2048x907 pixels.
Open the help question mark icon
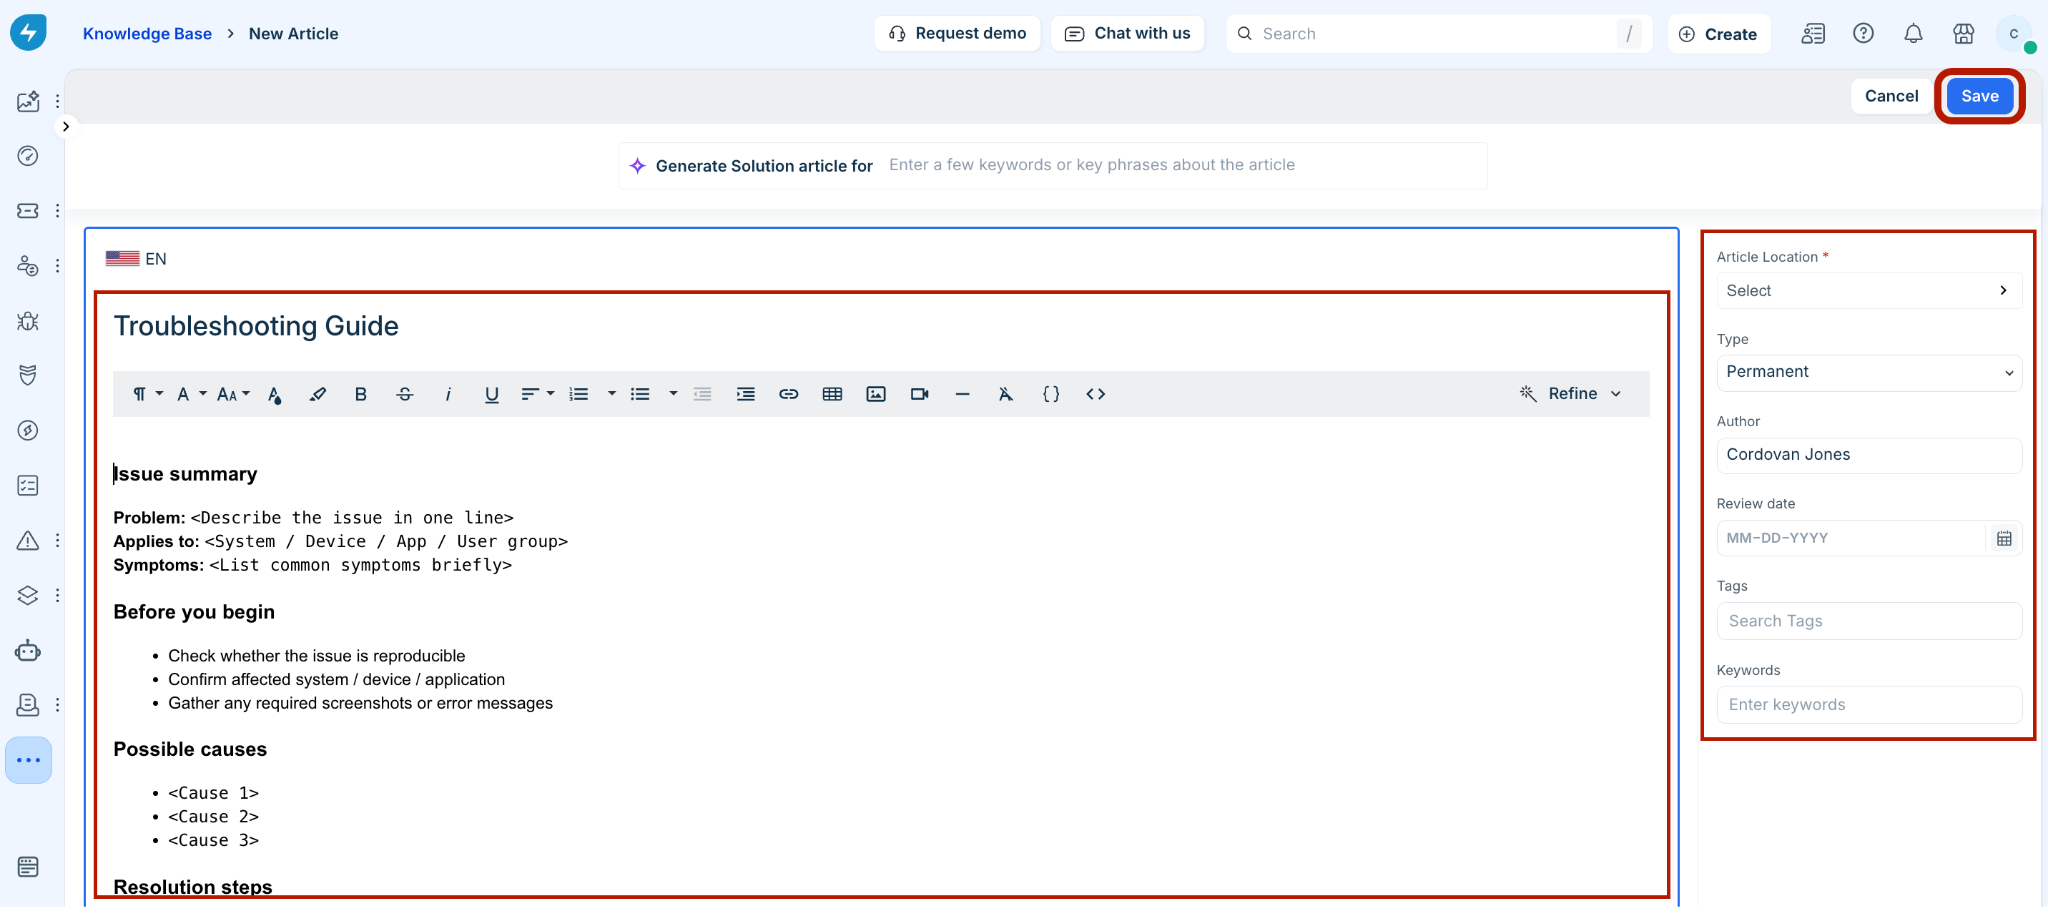click(x=1863, y=34)
